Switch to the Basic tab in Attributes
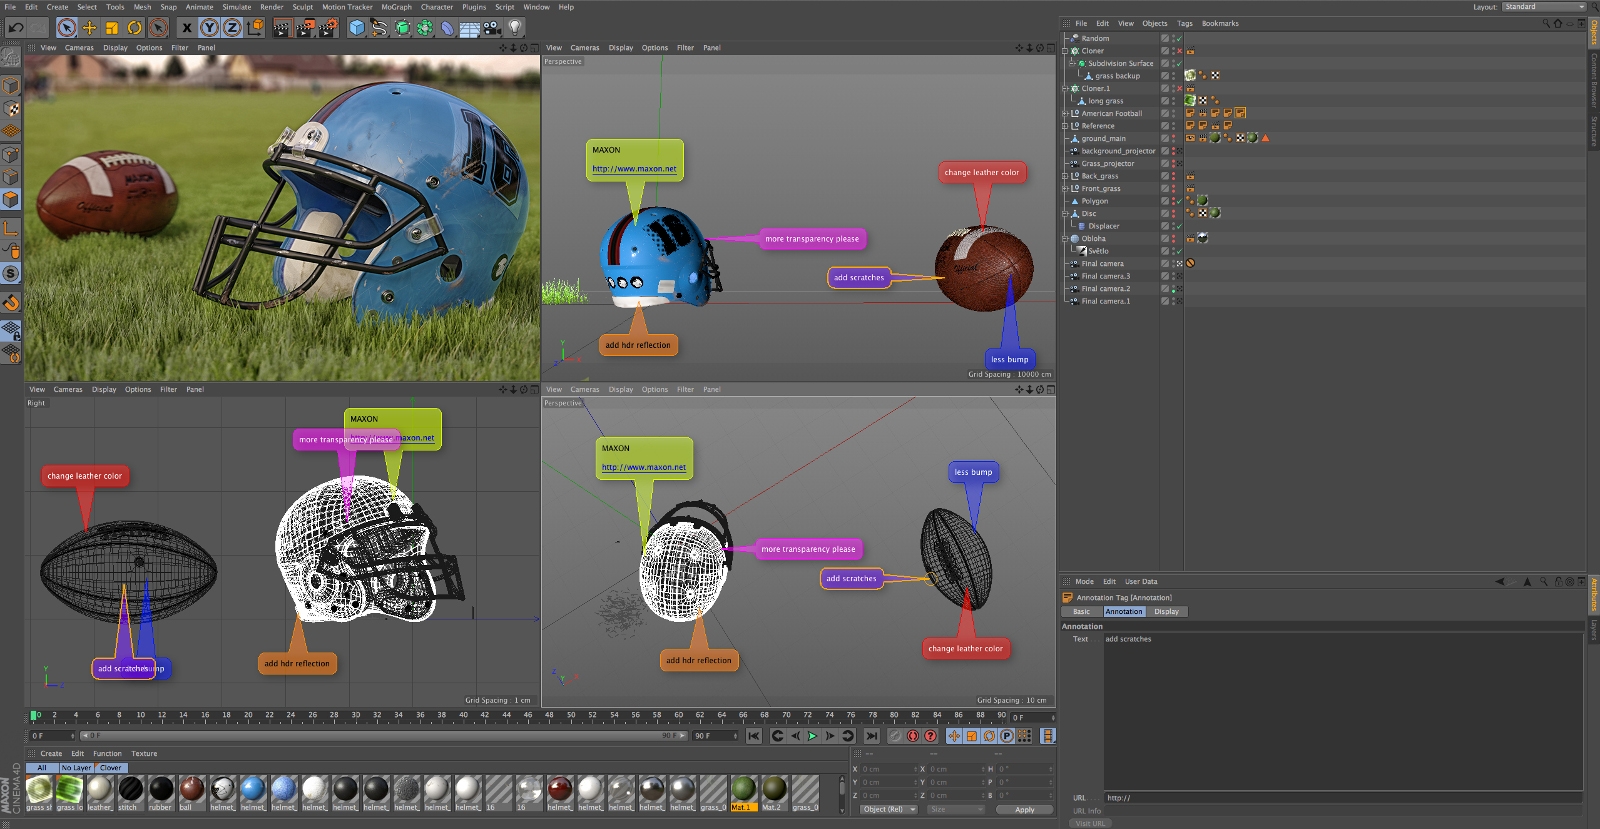Screen dimensions: 1600x829 [1082, 611]
